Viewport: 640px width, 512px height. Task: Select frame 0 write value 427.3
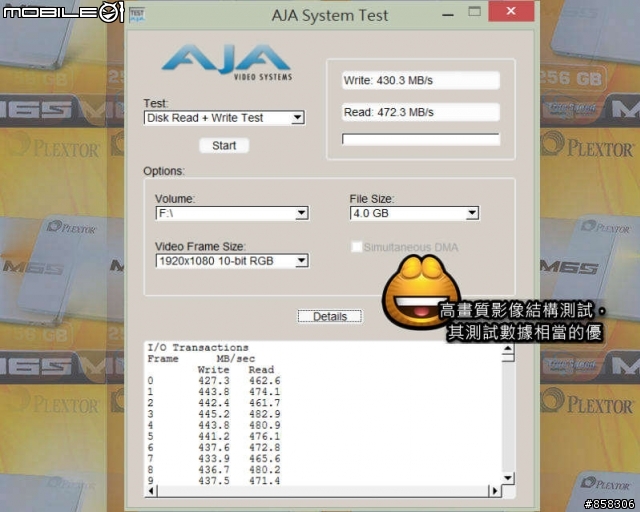214,381
